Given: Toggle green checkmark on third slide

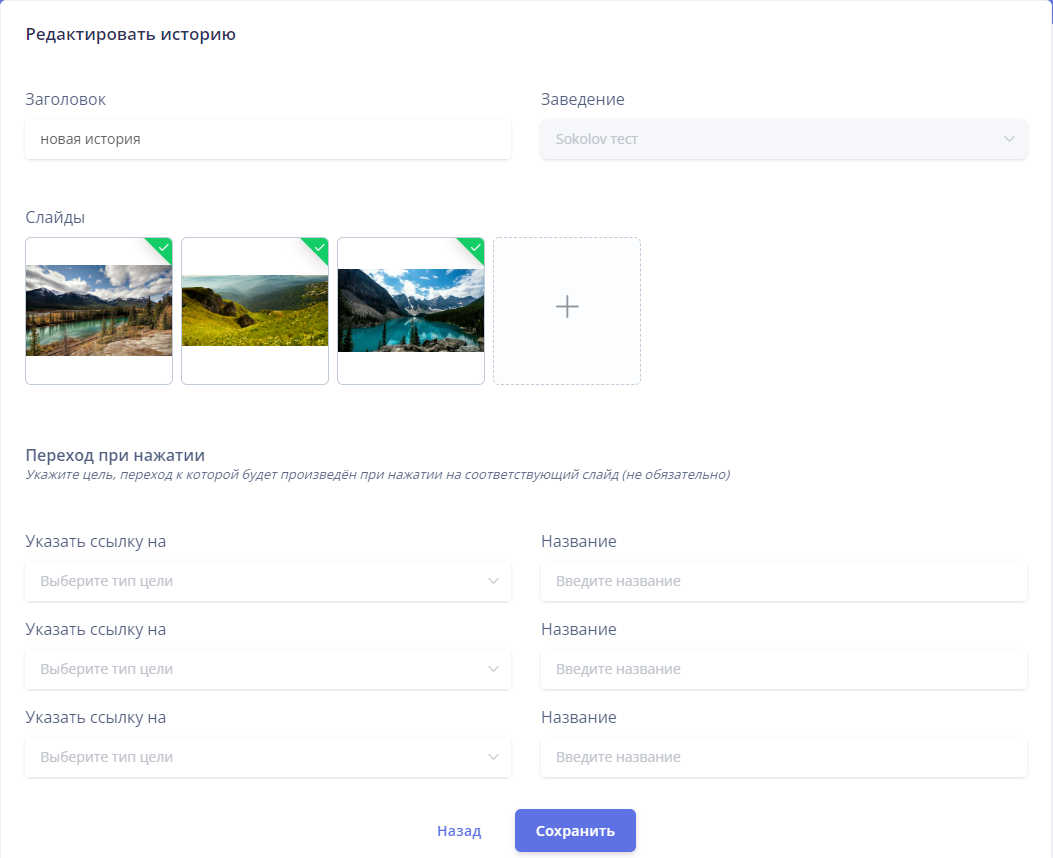Looking at the screenshot, I should [x=475, y=247].
